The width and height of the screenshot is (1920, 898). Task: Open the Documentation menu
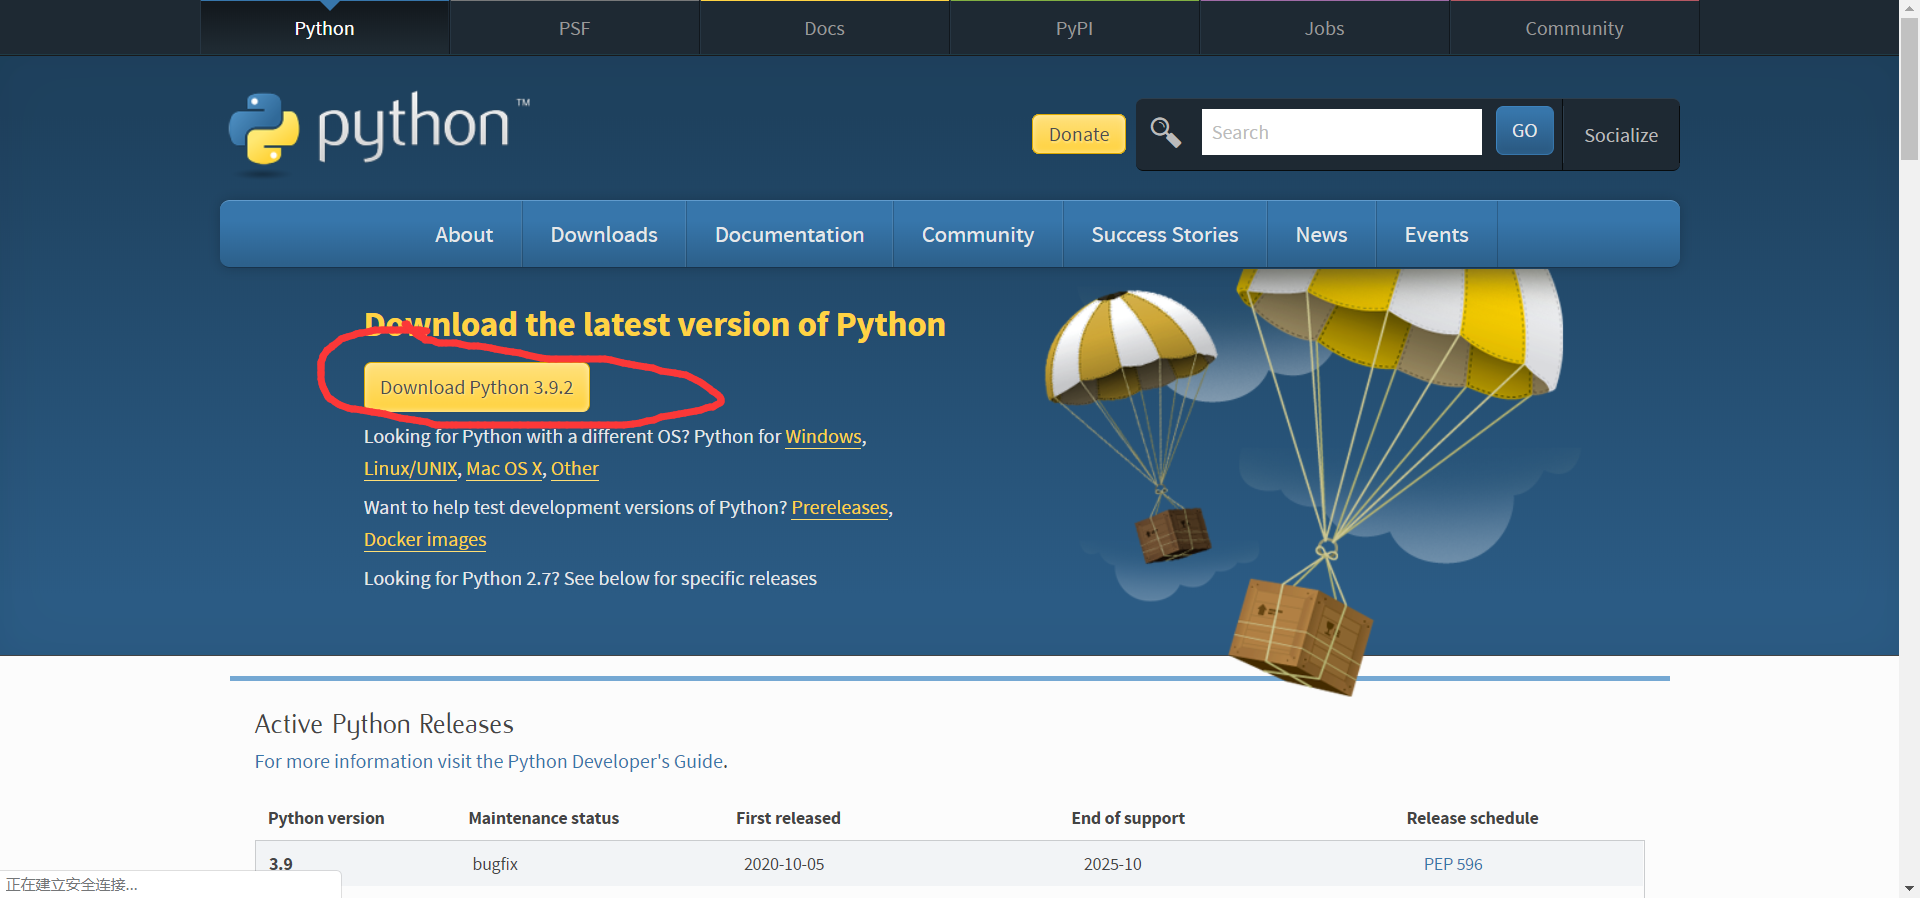tap(789, 234)
